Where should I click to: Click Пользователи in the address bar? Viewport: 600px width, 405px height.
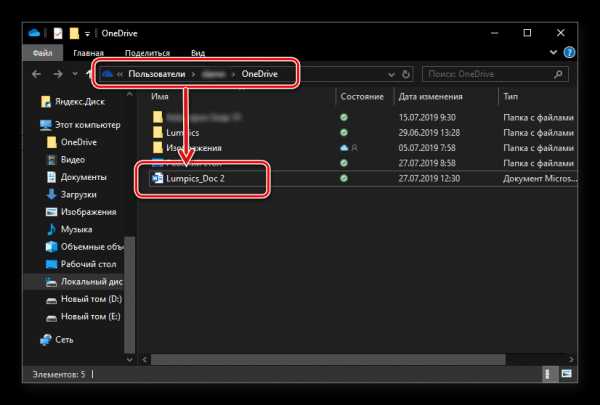[157, 74]
